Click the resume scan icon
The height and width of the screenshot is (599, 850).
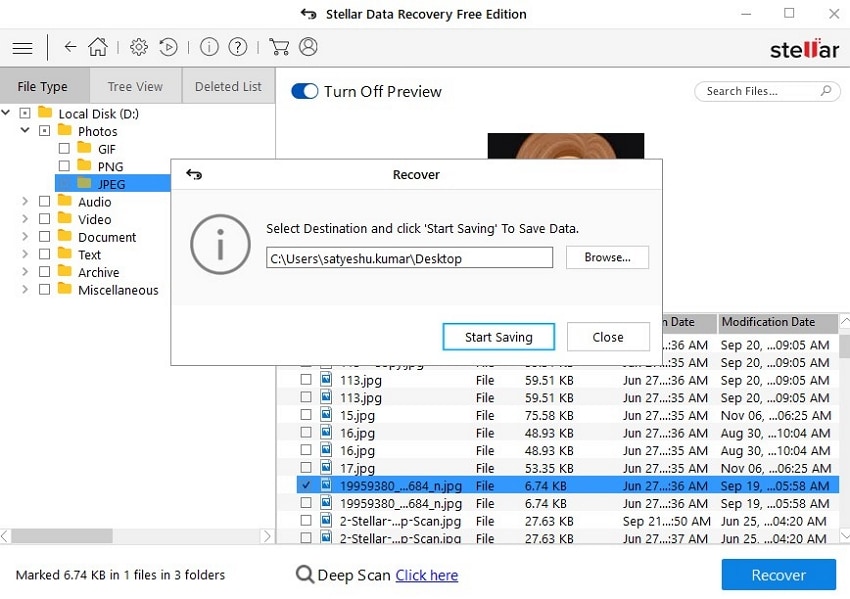170,46
